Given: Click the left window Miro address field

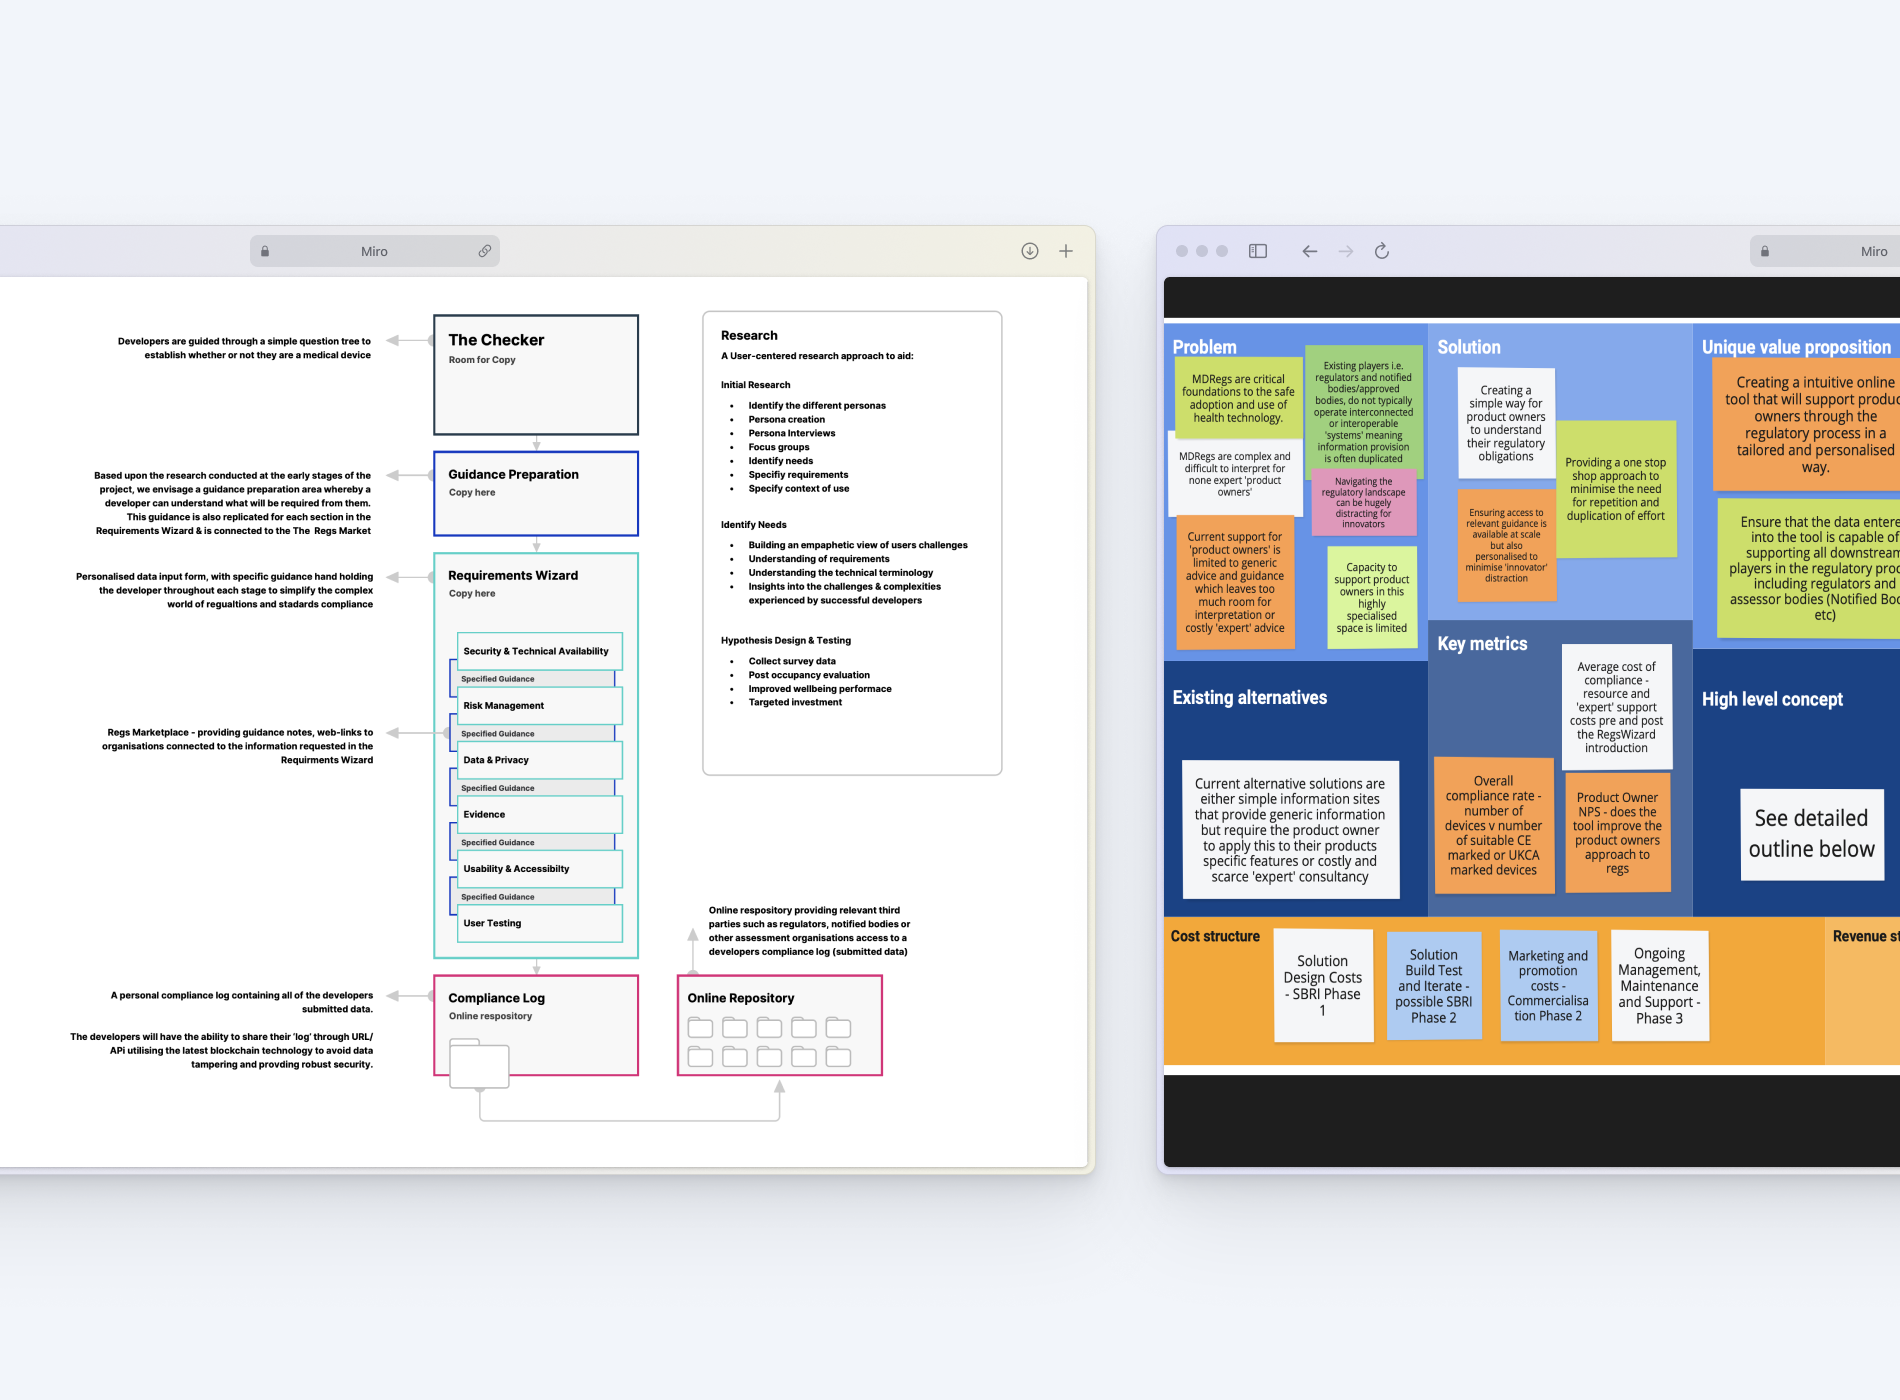Looking at the screenshot, I should pyautogui.click(x=375, y=251).
